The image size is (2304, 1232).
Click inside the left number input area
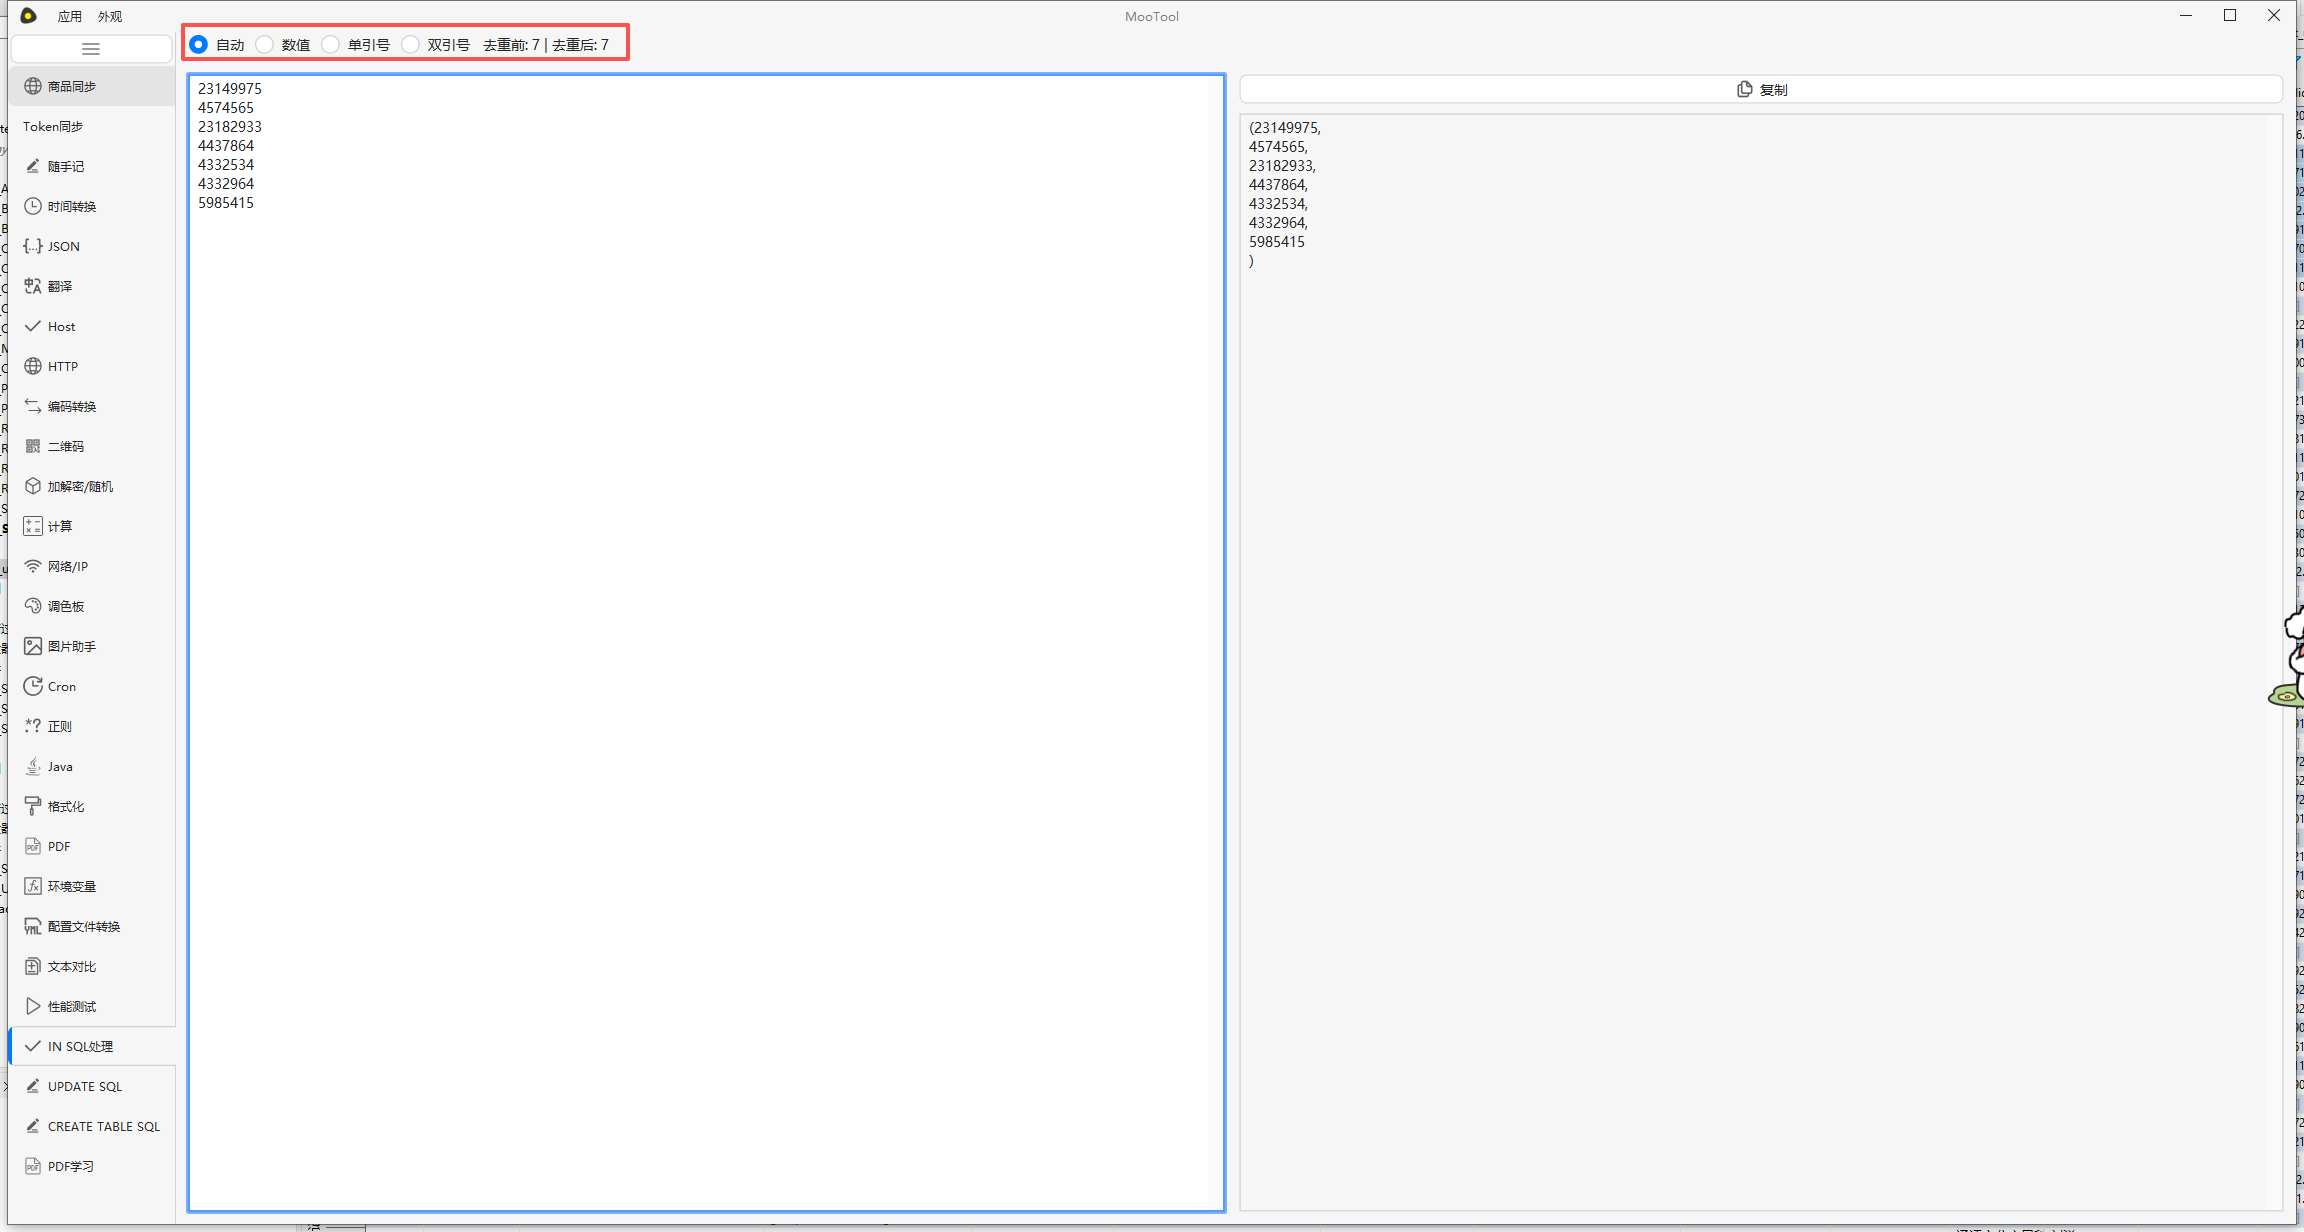click(x=705, y=640)
